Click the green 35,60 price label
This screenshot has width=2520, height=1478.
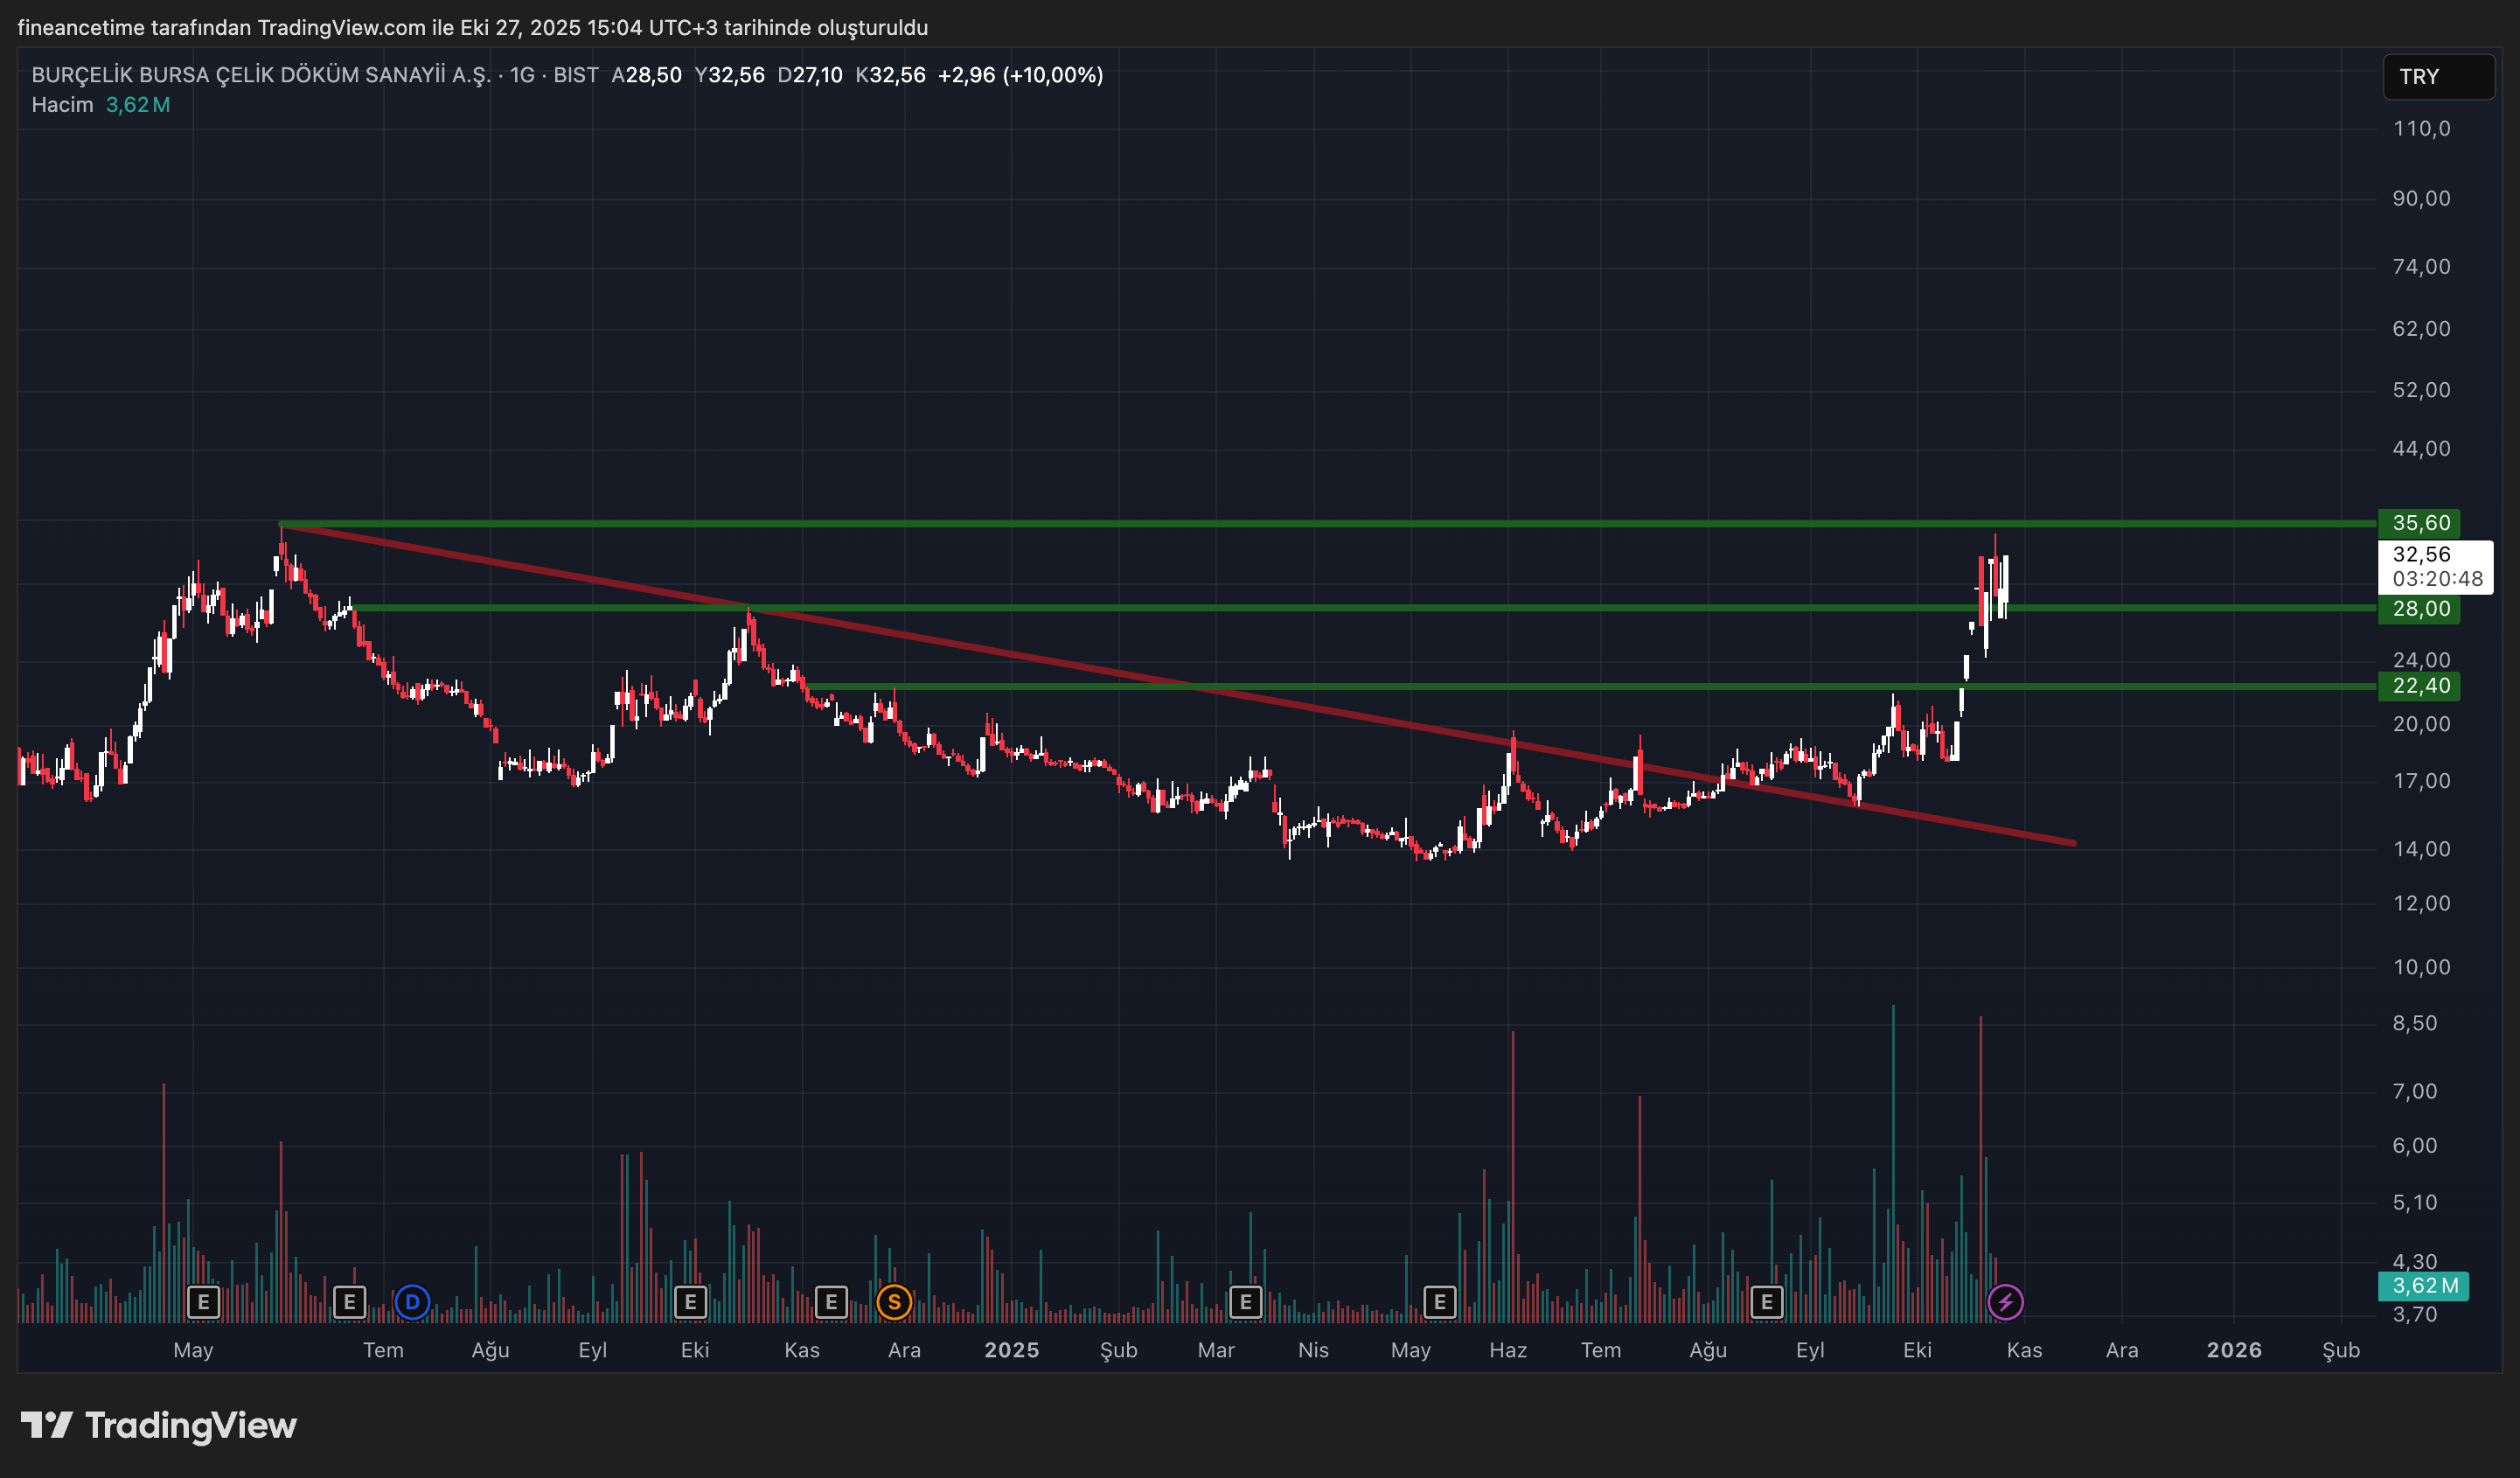point(2418,523)
